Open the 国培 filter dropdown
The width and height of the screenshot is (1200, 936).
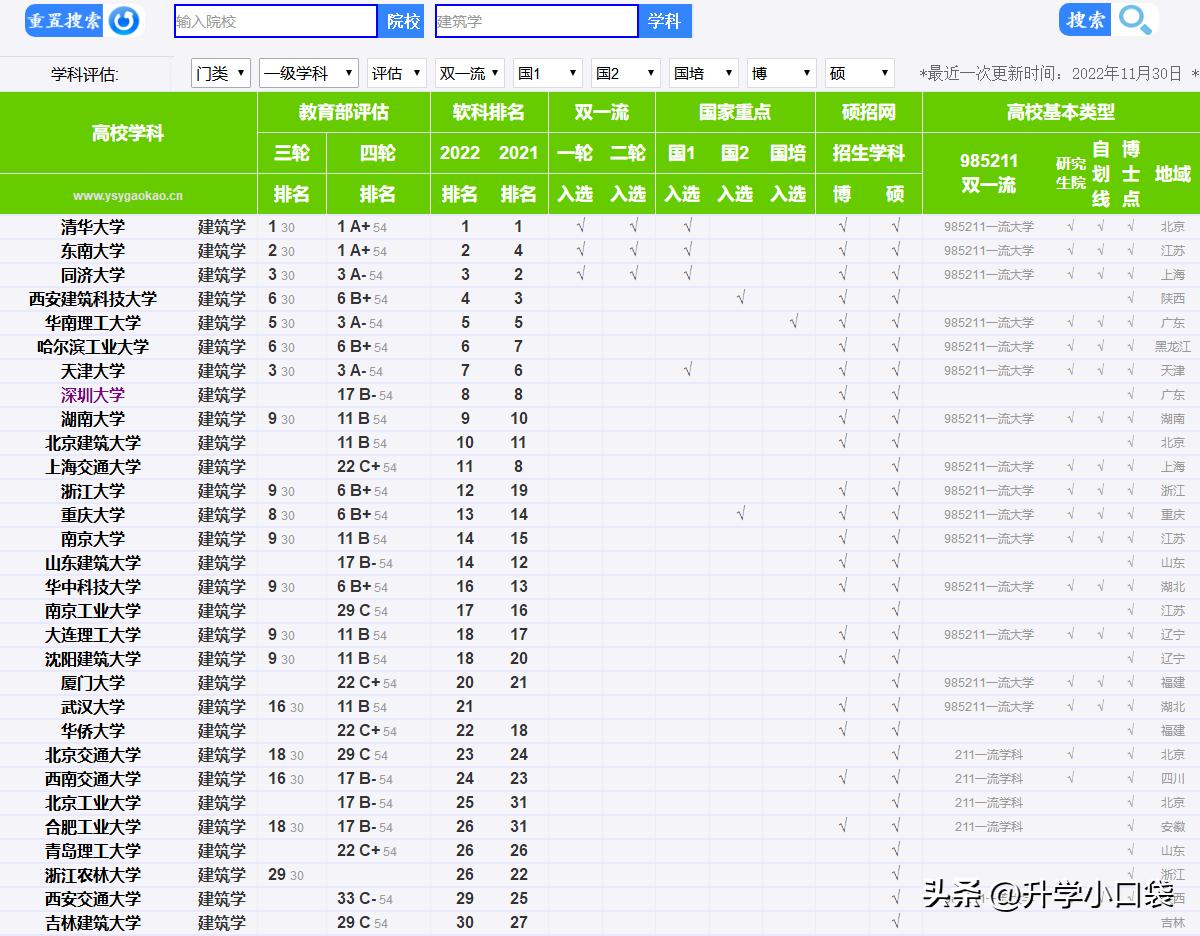[703, 73]
